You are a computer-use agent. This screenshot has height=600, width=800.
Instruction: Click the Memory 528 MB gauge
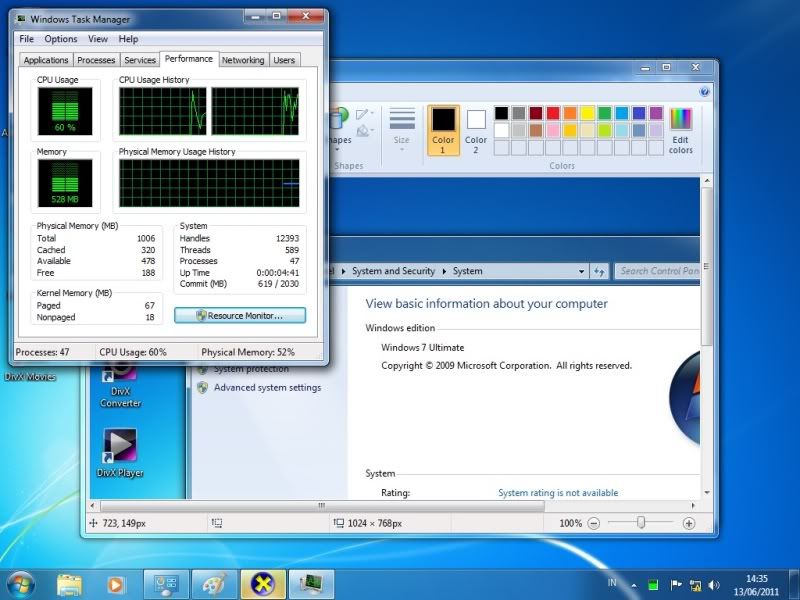65,183
